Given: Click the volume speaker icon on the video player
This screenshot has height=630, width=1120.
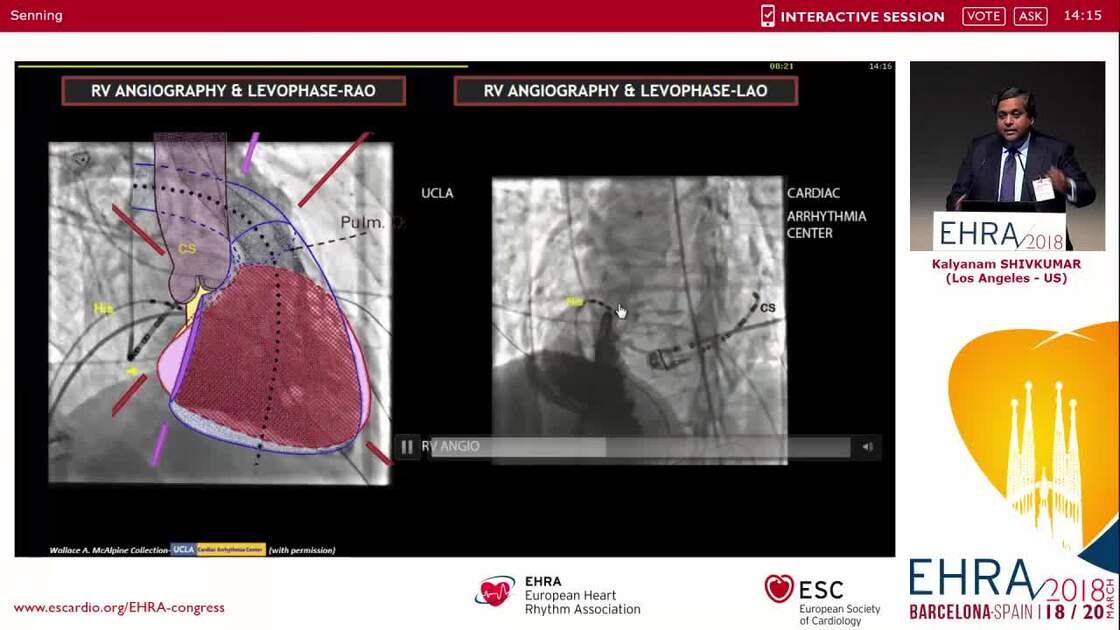Looking at the screenshot, I should [866, 447].
